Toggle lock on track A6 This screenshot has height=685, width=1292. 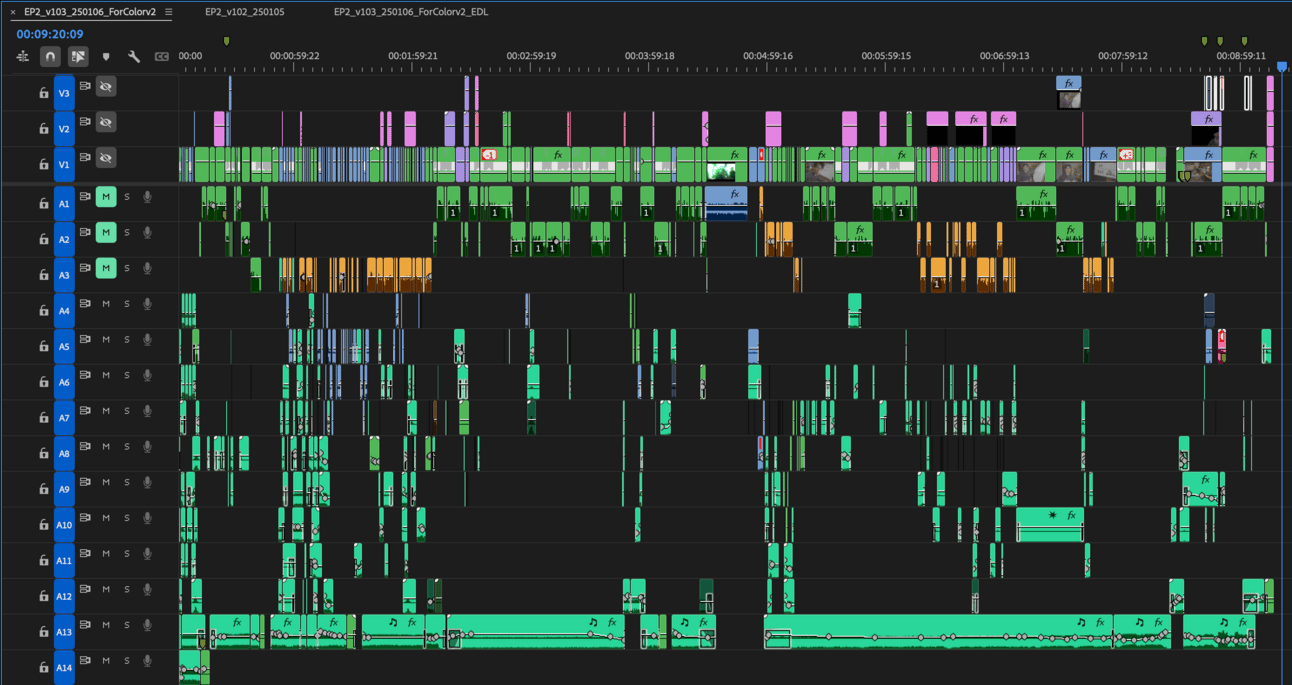43,382
